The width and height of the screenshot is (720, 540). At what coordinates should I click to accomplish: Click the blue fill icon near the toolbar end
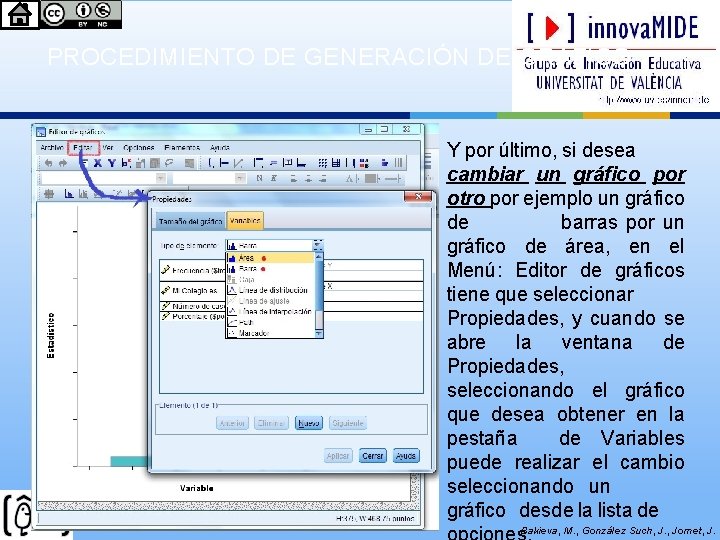(385, 163)
